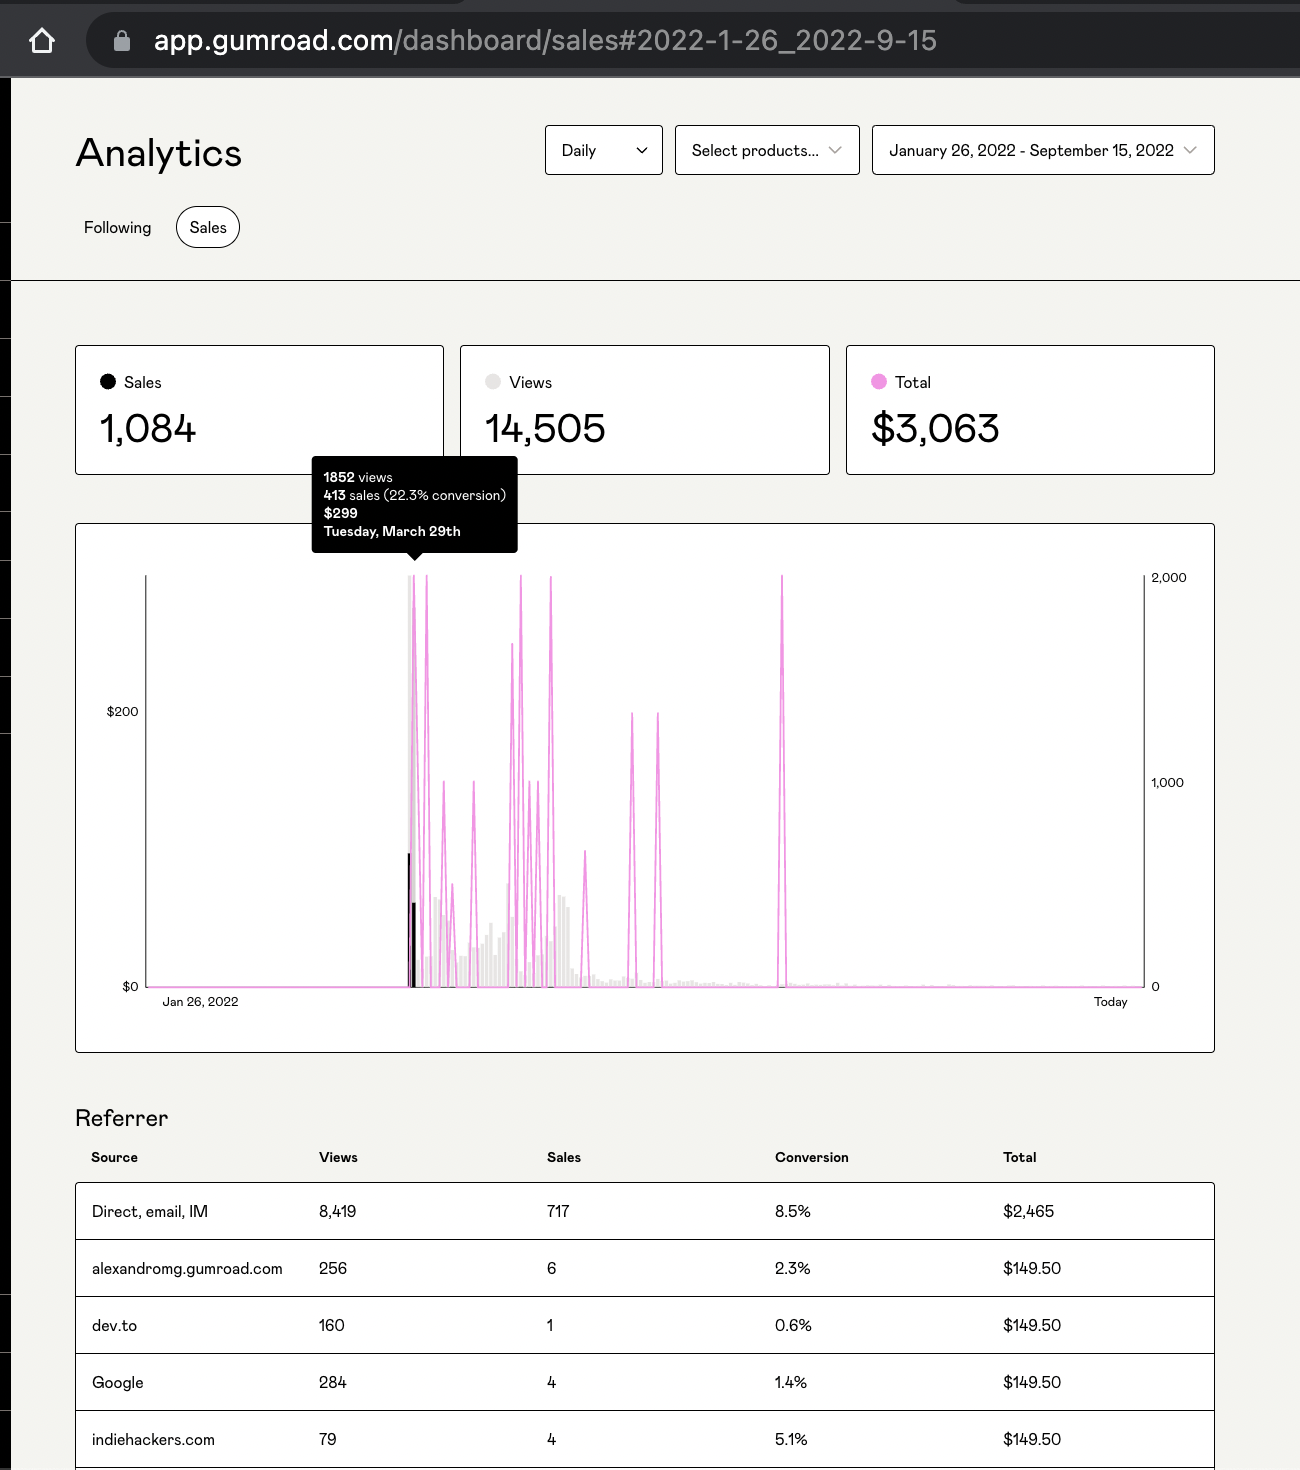Switch to the Following tab

[x=117, y=227]
